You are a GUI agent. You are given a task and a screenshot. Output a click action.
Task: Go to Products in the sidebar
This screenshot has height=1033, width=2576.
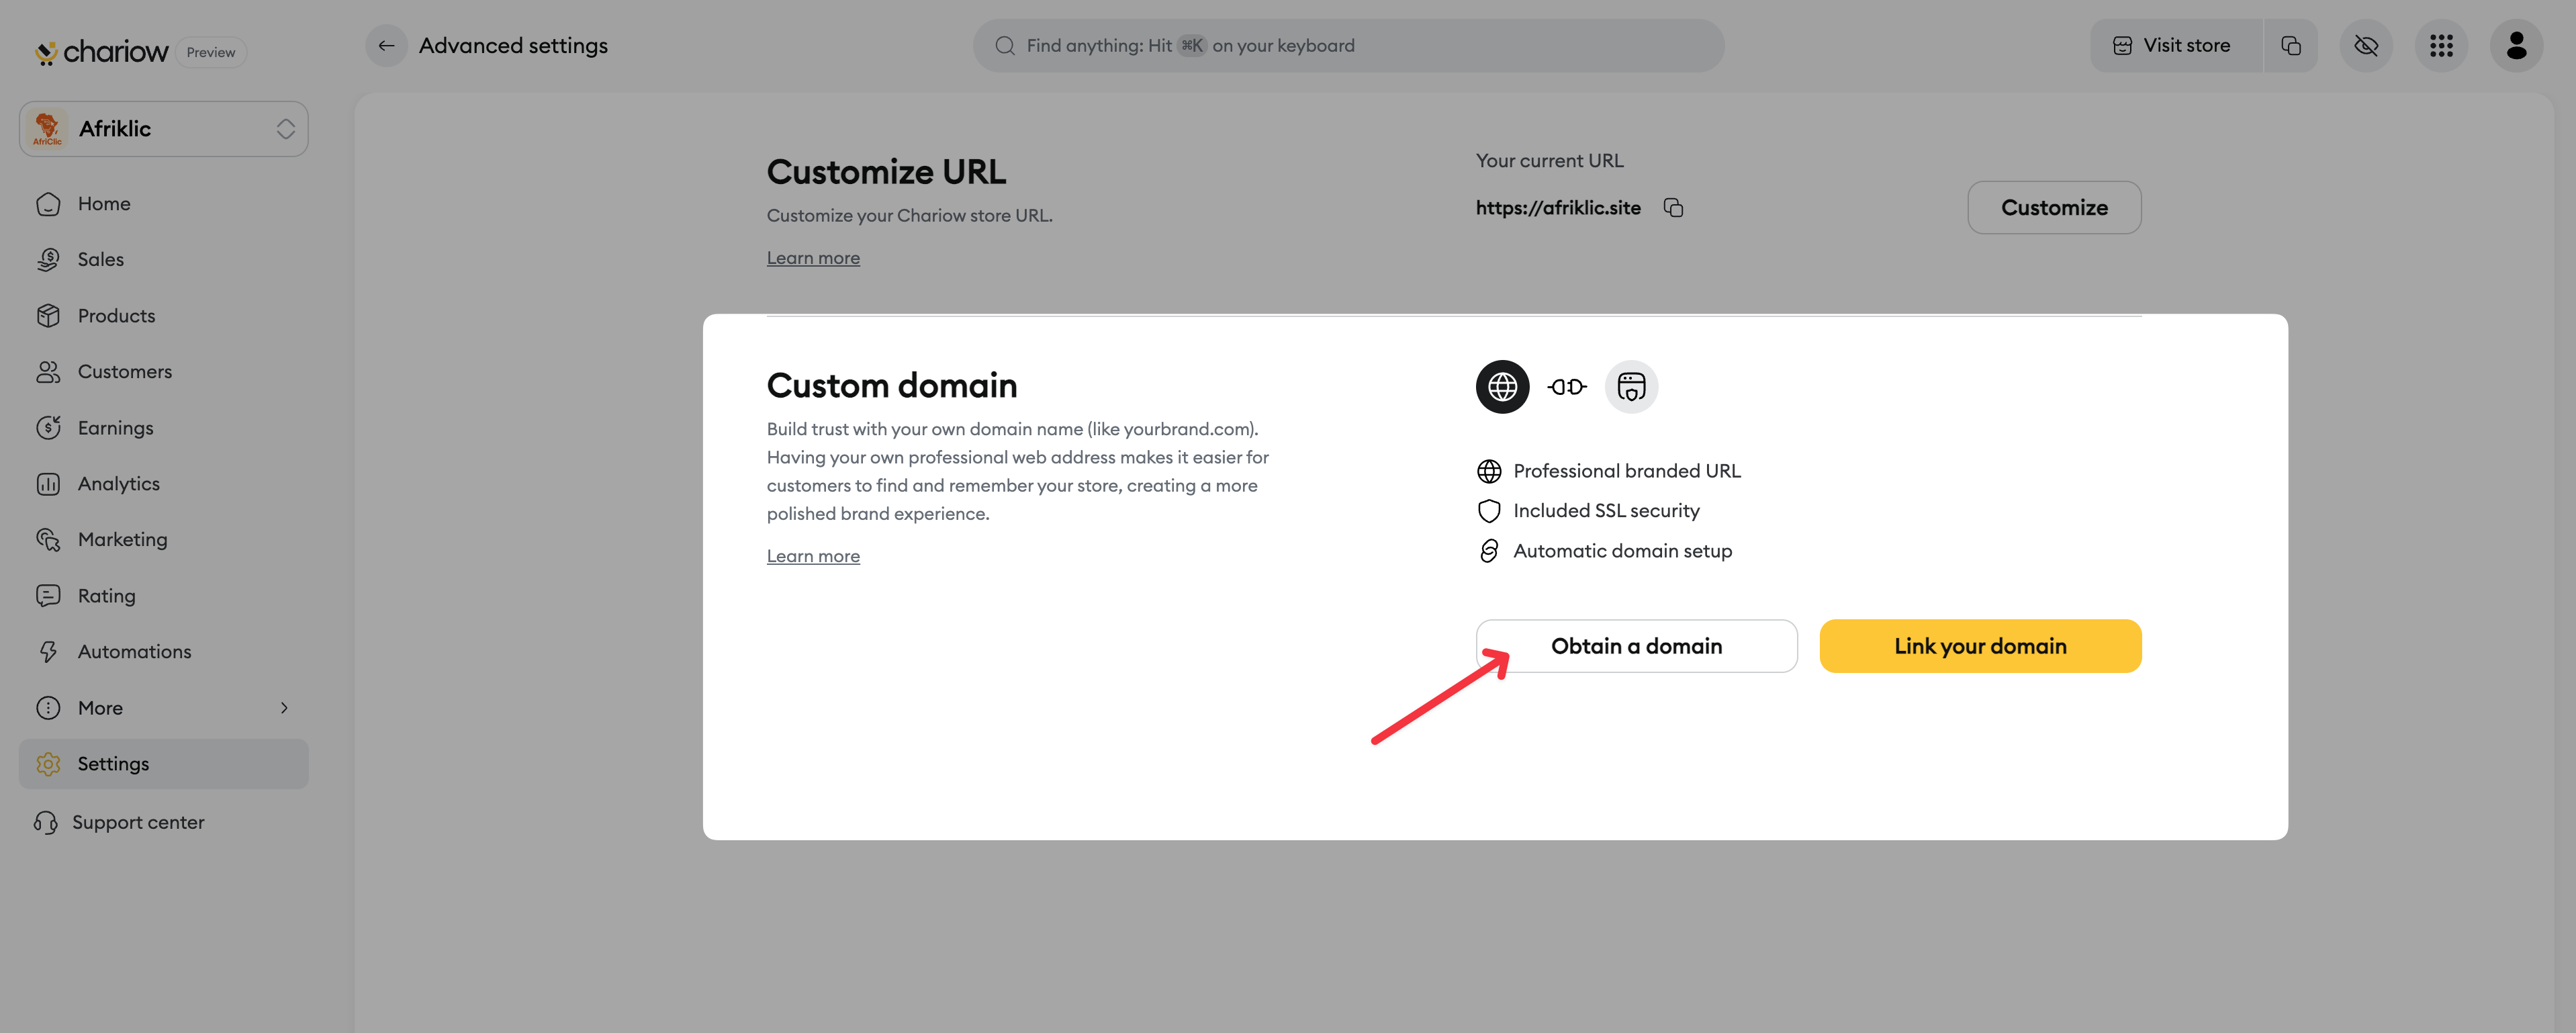pyautogui.click(x=116, y=316)
